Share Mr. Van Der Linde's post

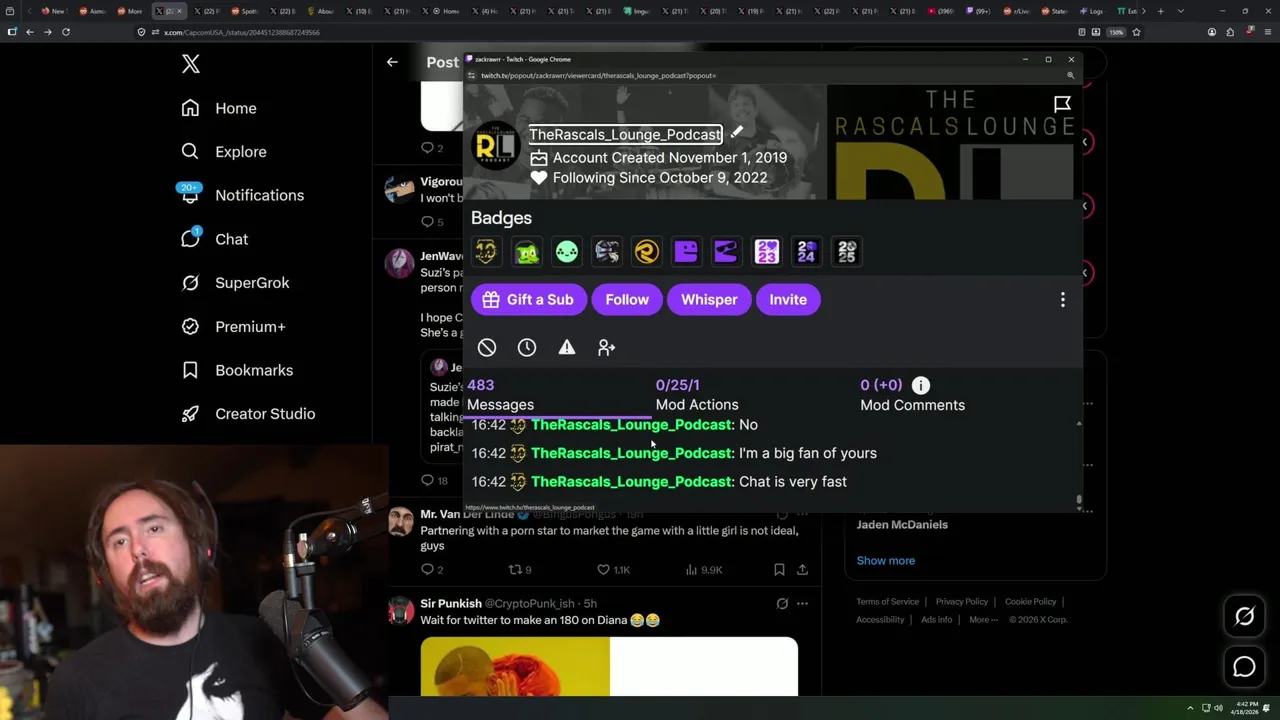click(x=802, y=570)
